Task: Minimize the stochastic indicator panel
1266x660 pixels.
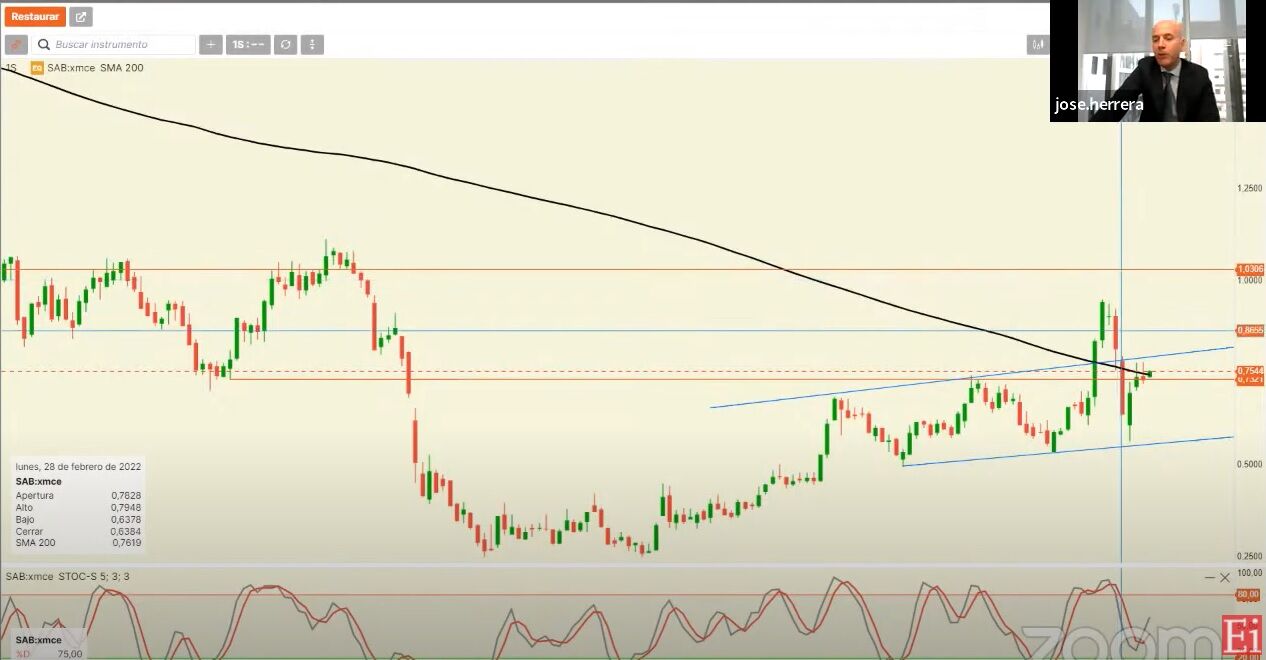Action: pyautogui.click(x=1210, y=577)
